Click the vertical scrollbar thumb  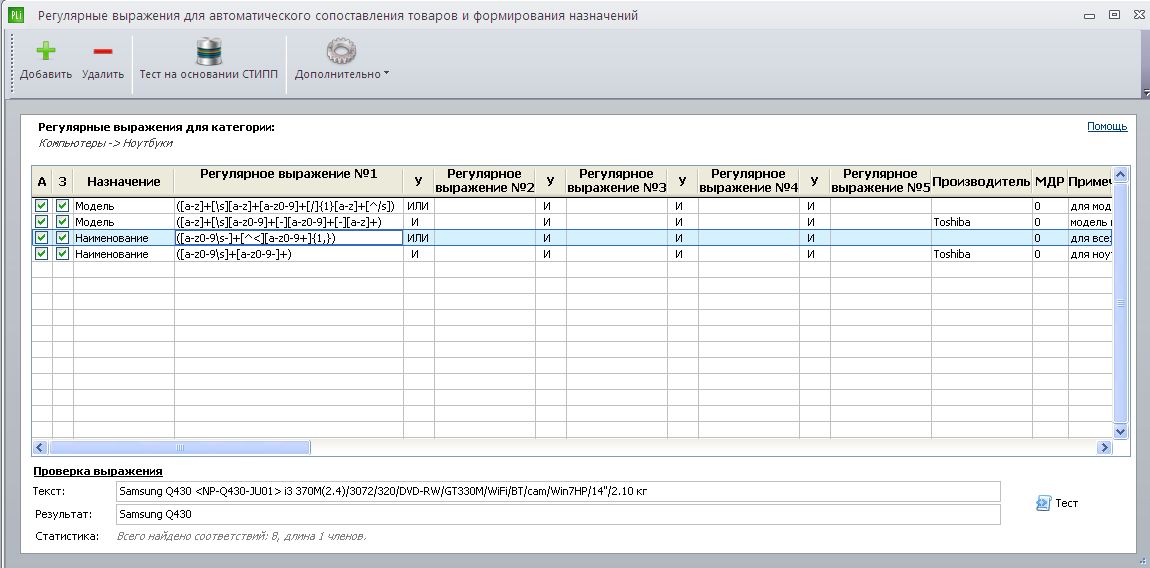[1120, 303]
